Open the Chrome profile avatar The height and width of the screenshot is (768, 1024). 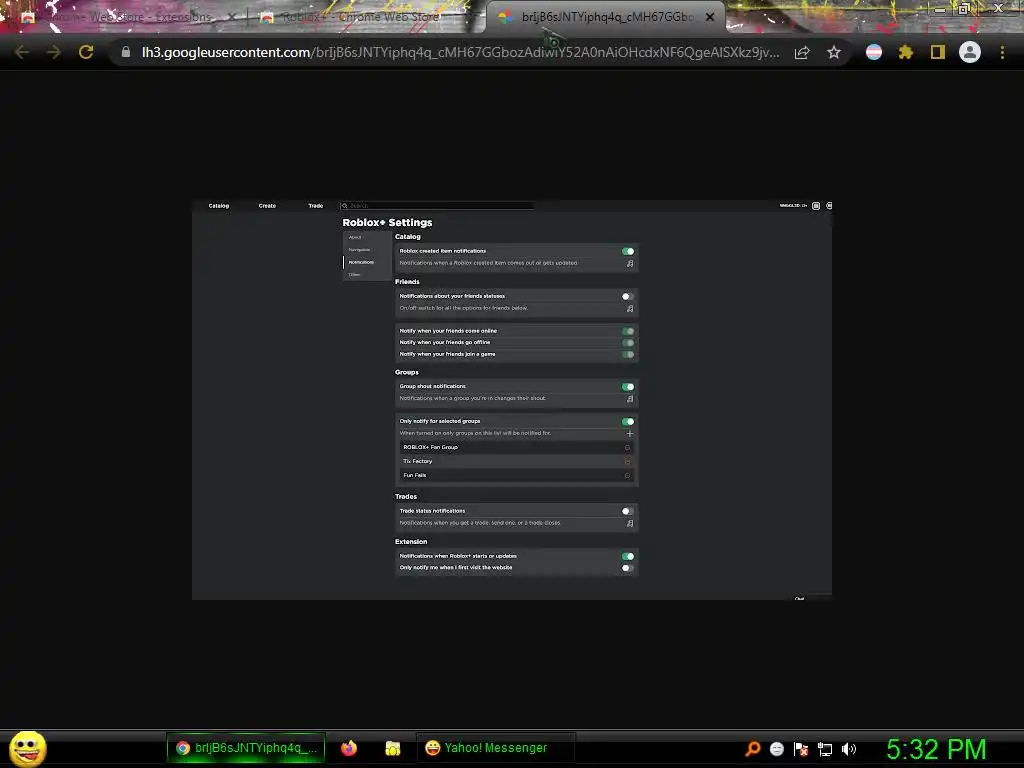click(970, 52)
